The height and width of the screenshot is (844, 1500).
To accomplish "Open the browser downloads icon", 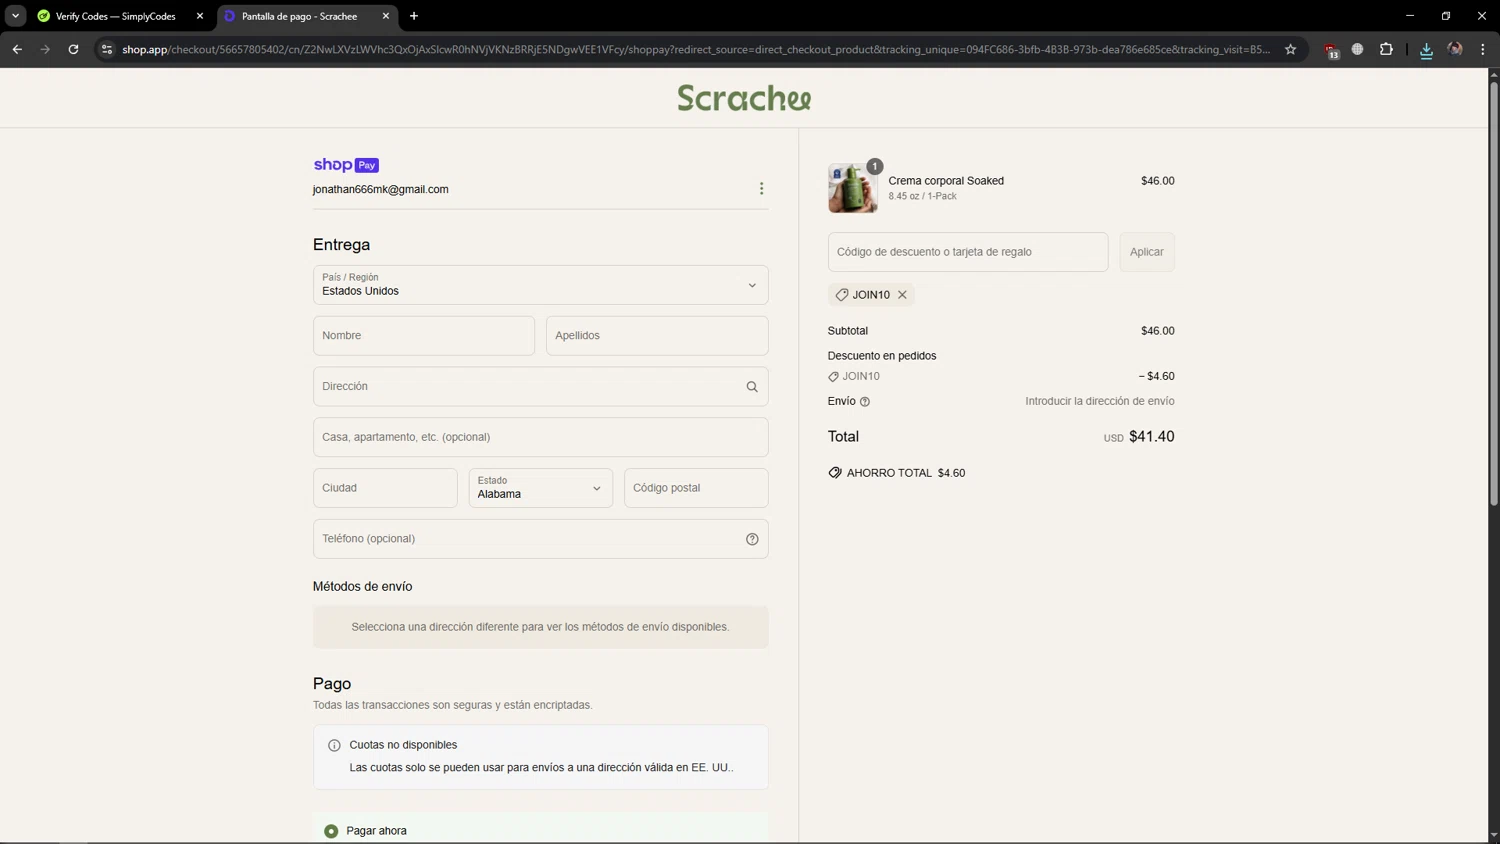I will 1426,50.
